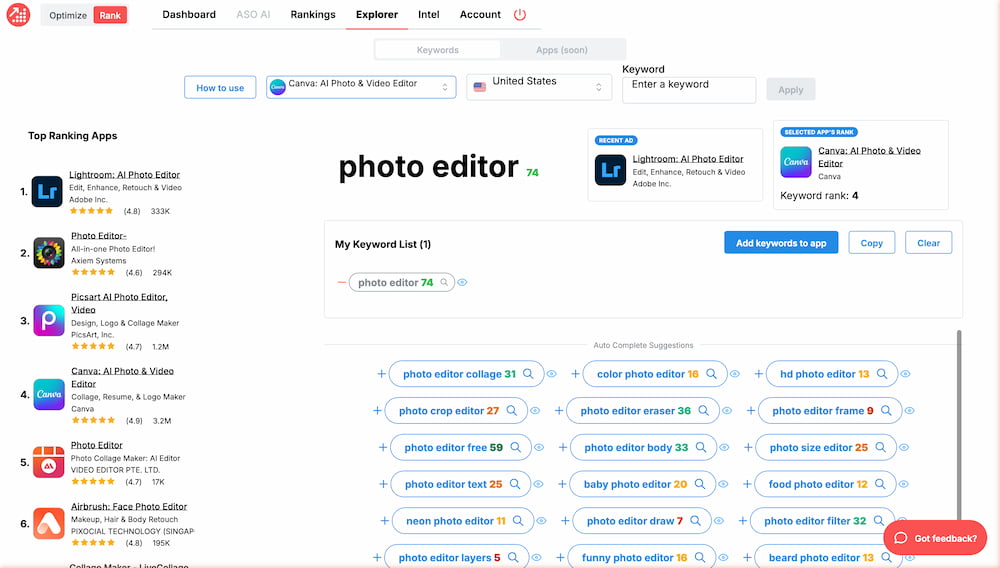Add 'baby photo editor' with plus icon
1000x568 pixels.
click(x=562, y=484)
